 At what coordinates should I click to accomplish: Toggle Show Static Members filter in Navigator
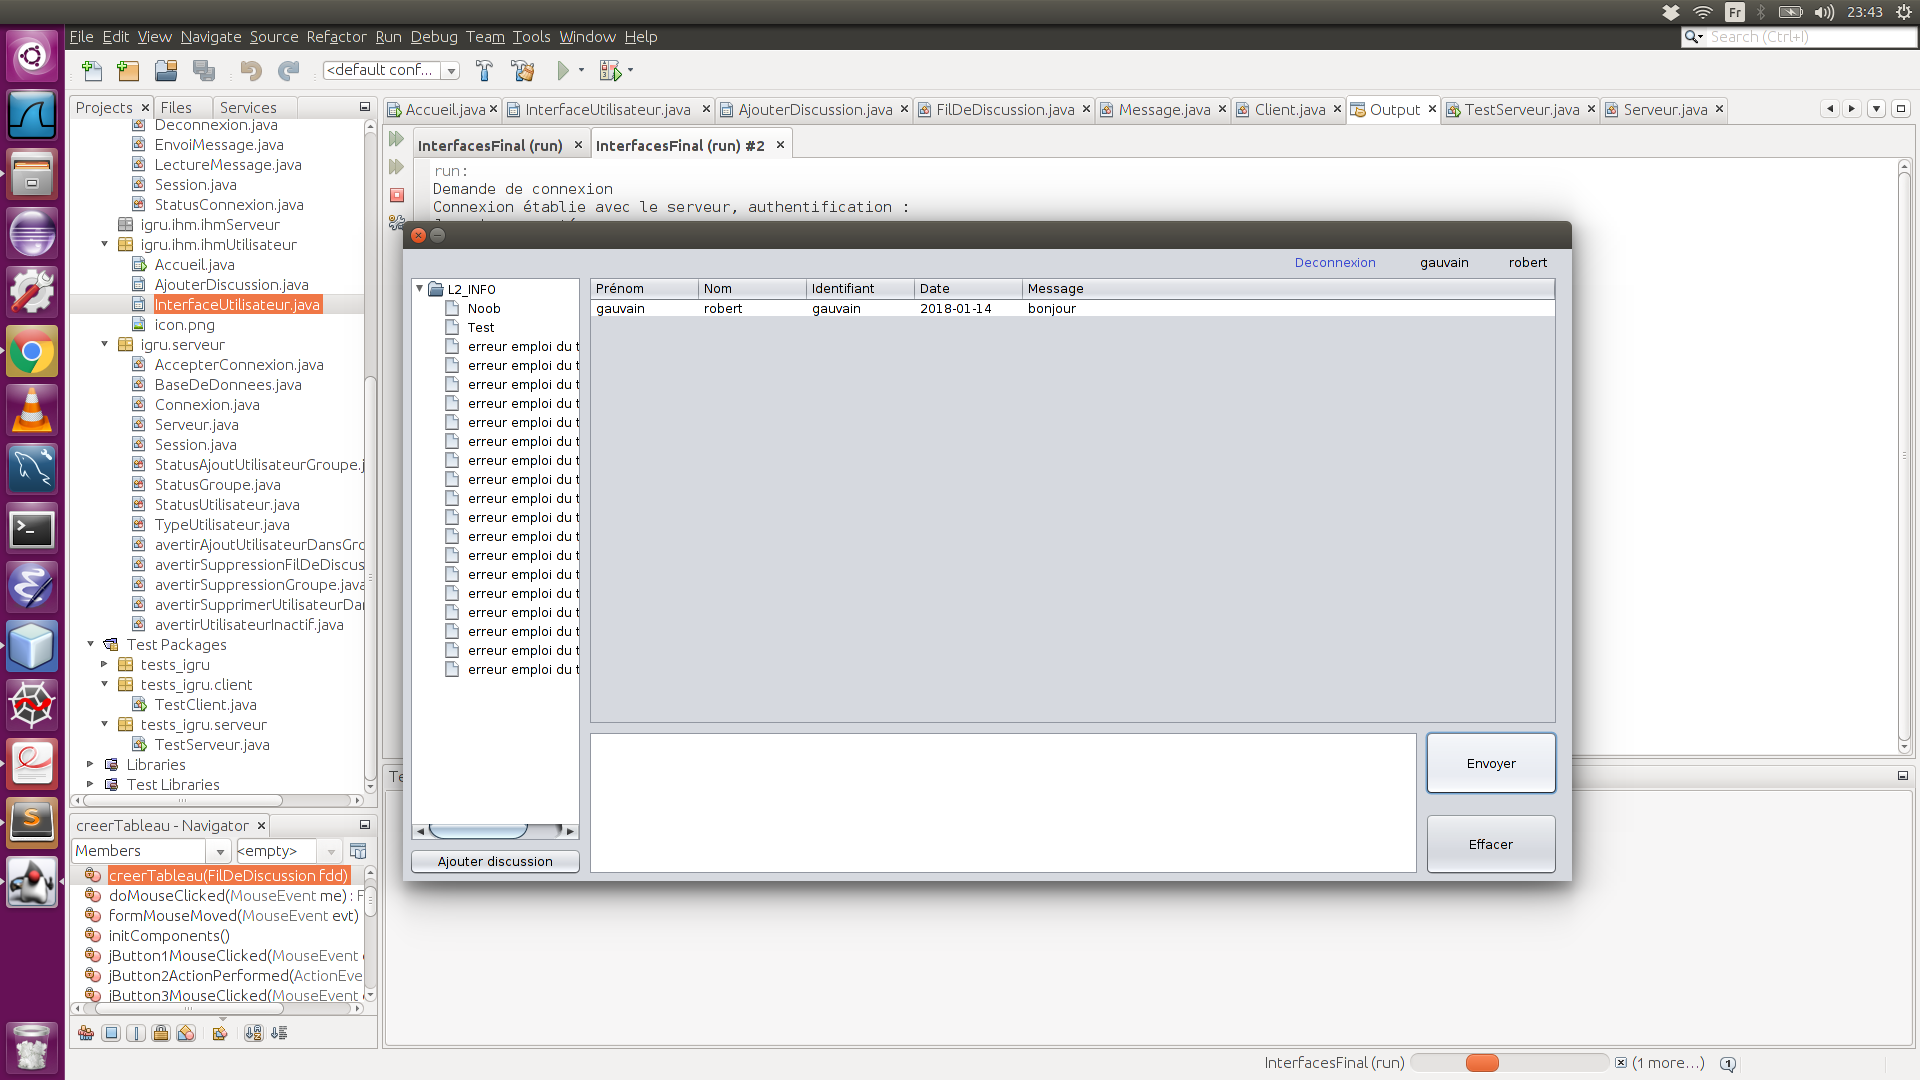(136, 1033)
